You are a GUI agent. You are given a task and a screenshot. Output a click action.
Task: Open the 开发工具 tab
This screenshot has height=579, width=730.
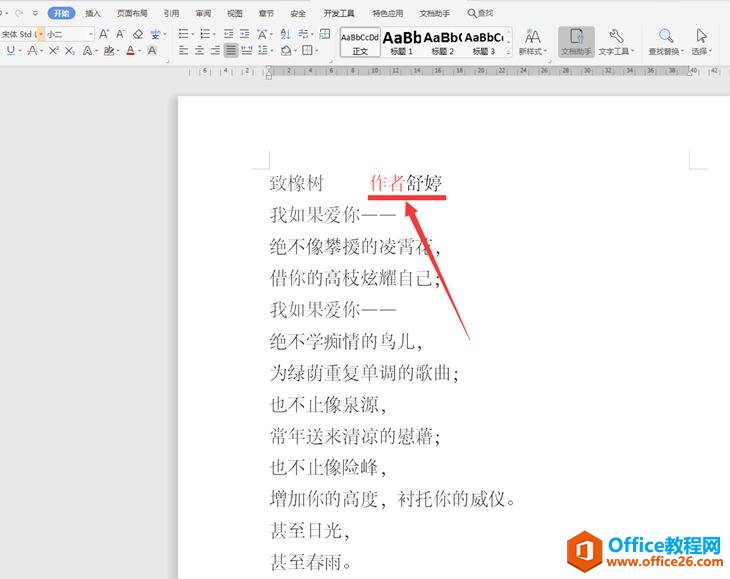(x=339, y=13)
